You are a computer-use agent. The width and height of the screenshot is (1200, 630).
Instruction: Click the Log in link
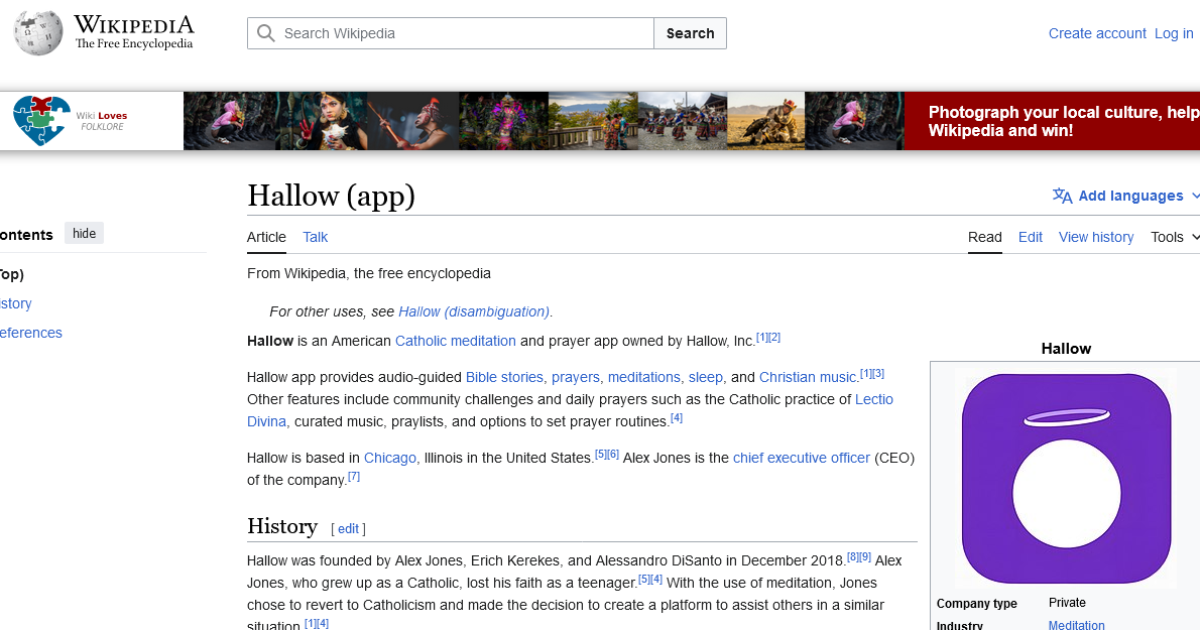tap(1173, 33)
